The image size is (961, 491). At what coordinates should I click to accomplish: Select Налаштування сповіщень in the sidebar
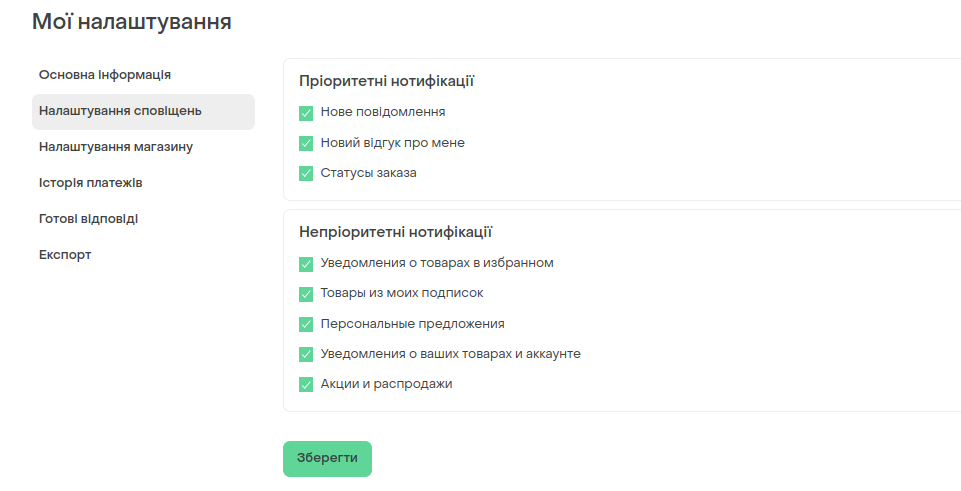click(x=143, y=112)
